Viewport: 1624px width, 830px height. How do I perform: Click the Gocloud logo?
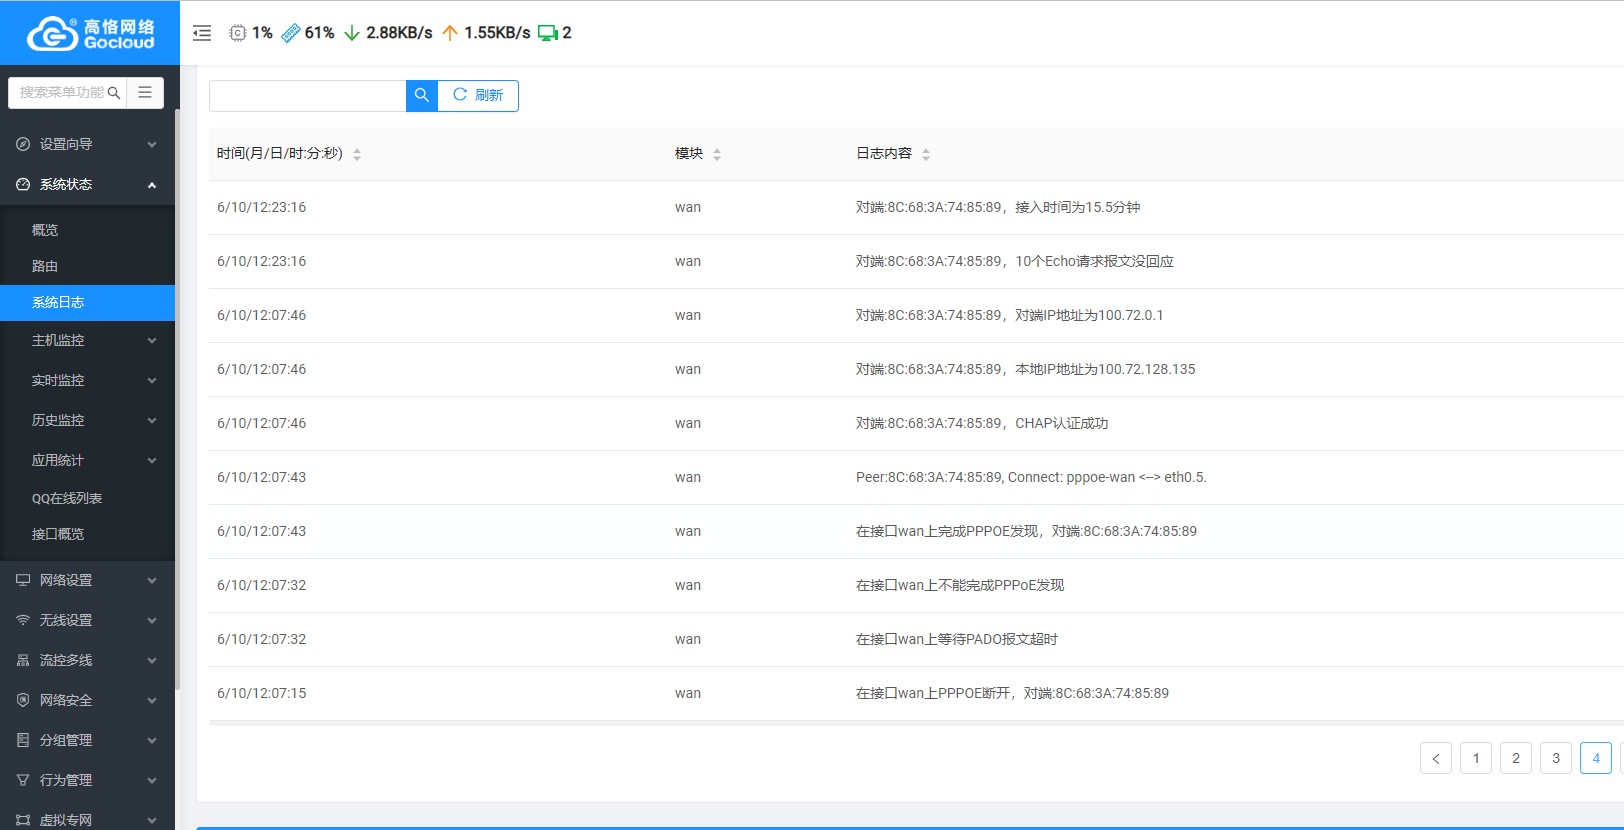coord(90,33)
